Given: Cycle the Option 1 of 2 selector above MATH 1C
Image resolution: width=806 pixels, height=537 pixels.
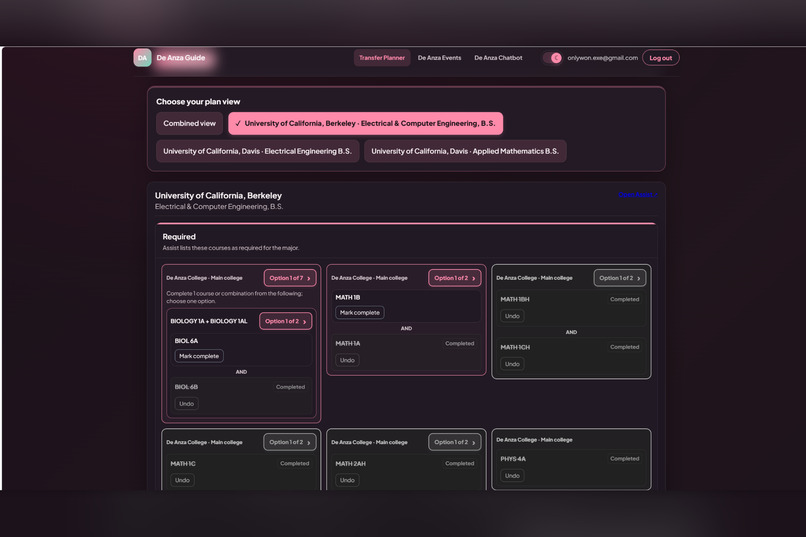Looking at the screenshot, I should pos(290,442).
